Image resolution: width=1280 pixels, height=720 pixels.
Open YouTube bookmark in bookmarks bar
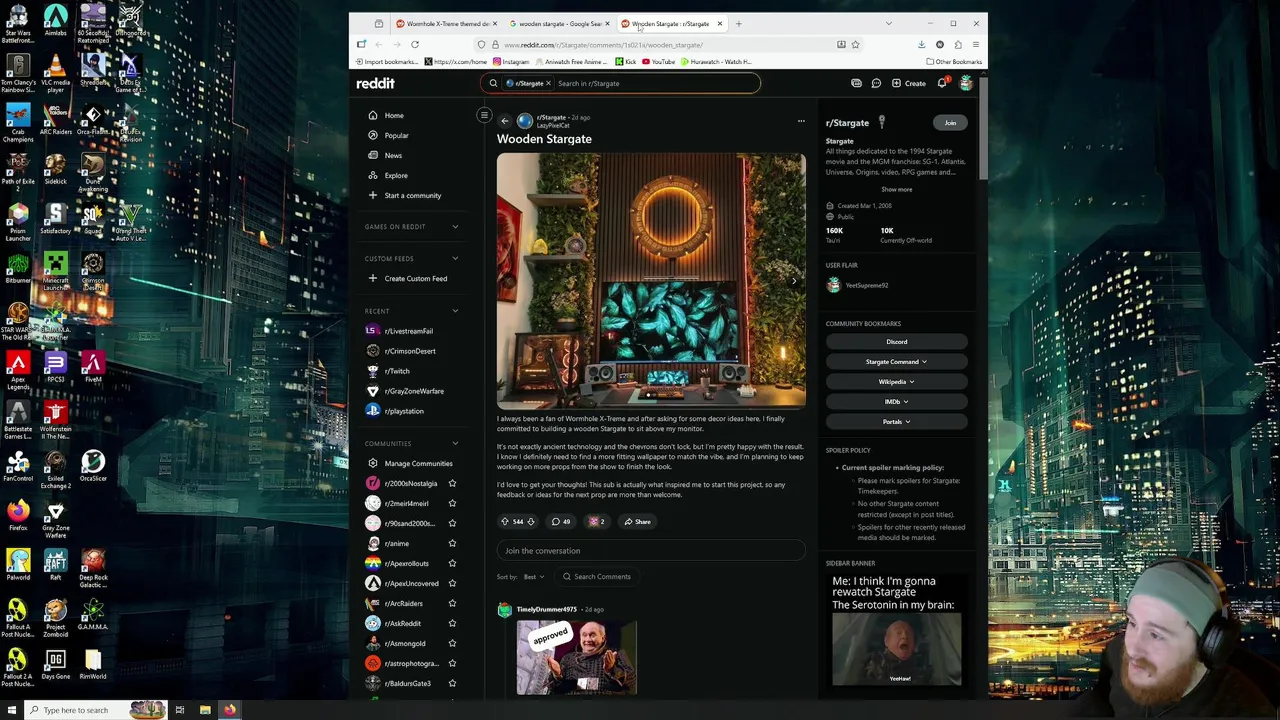pyautogui.click(x=658, y=62)
